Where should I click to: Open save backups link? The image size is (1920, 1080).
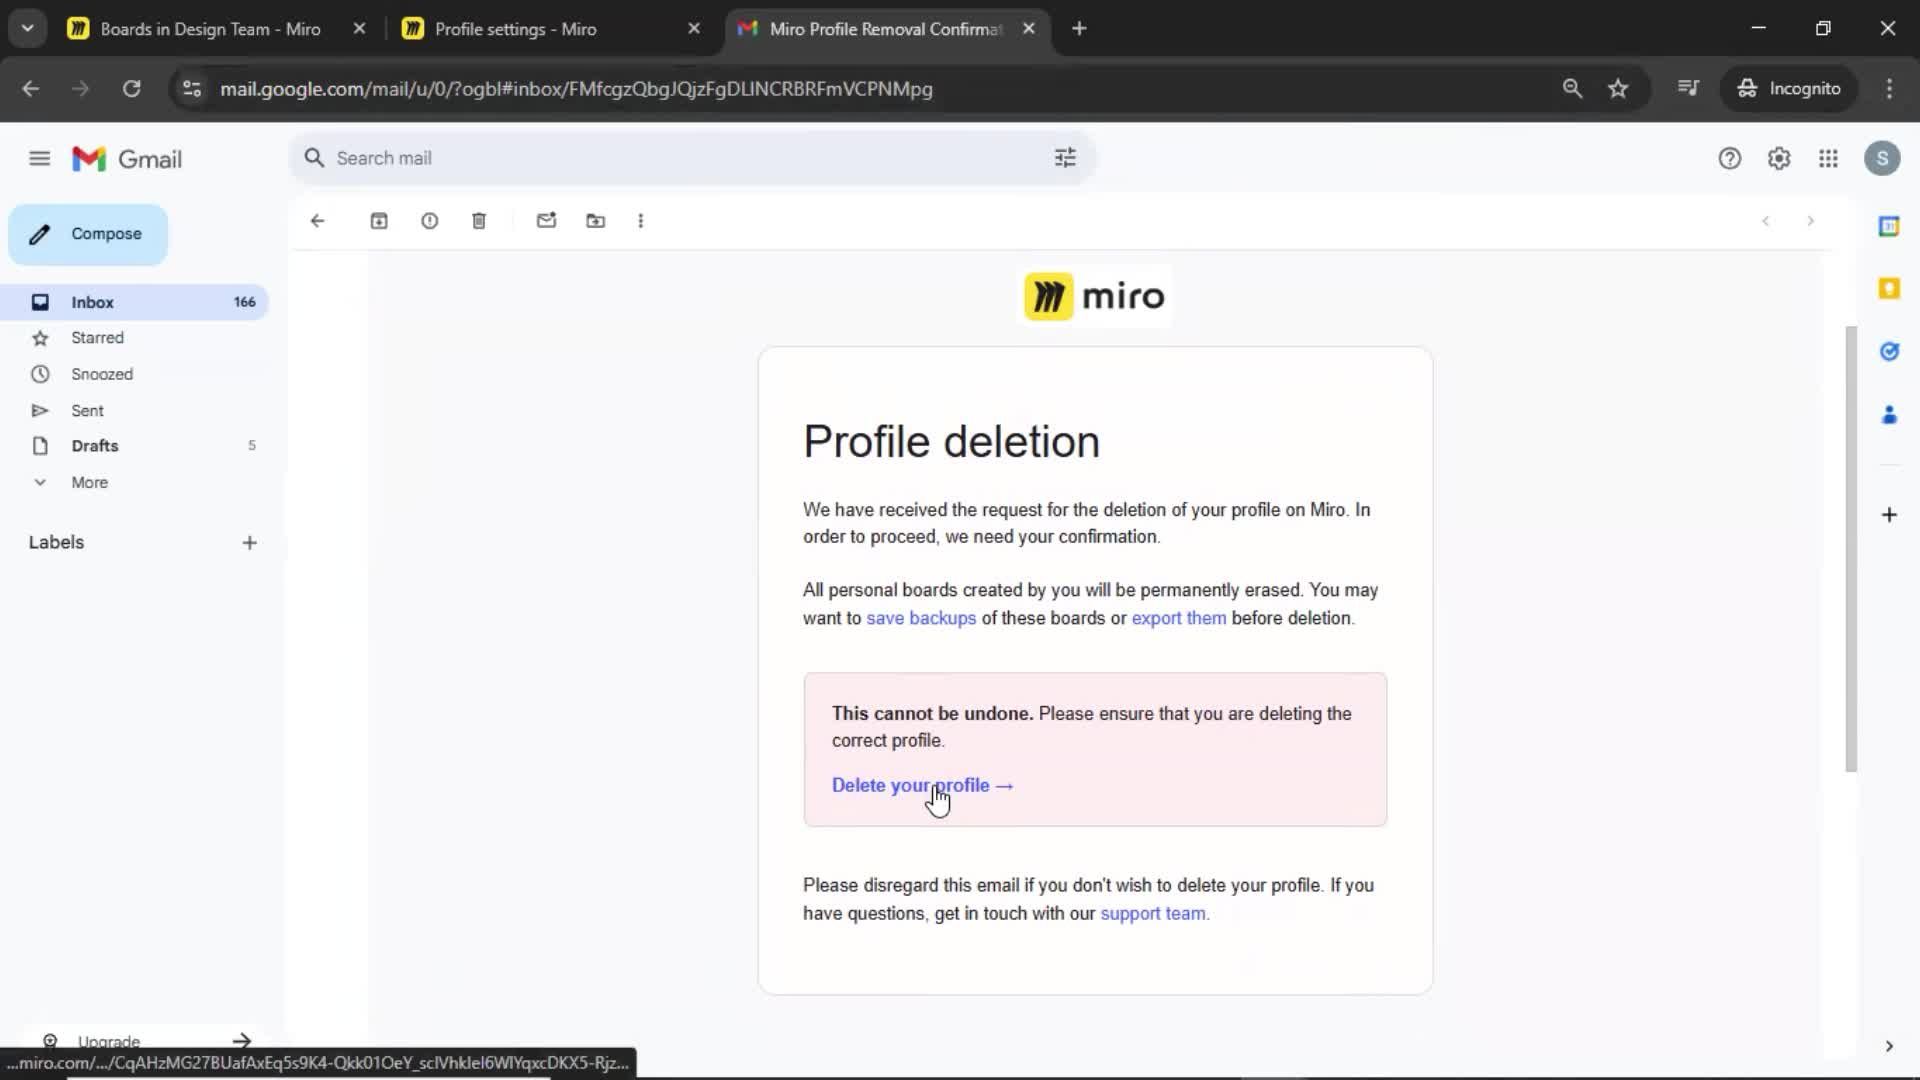[921, 618]
